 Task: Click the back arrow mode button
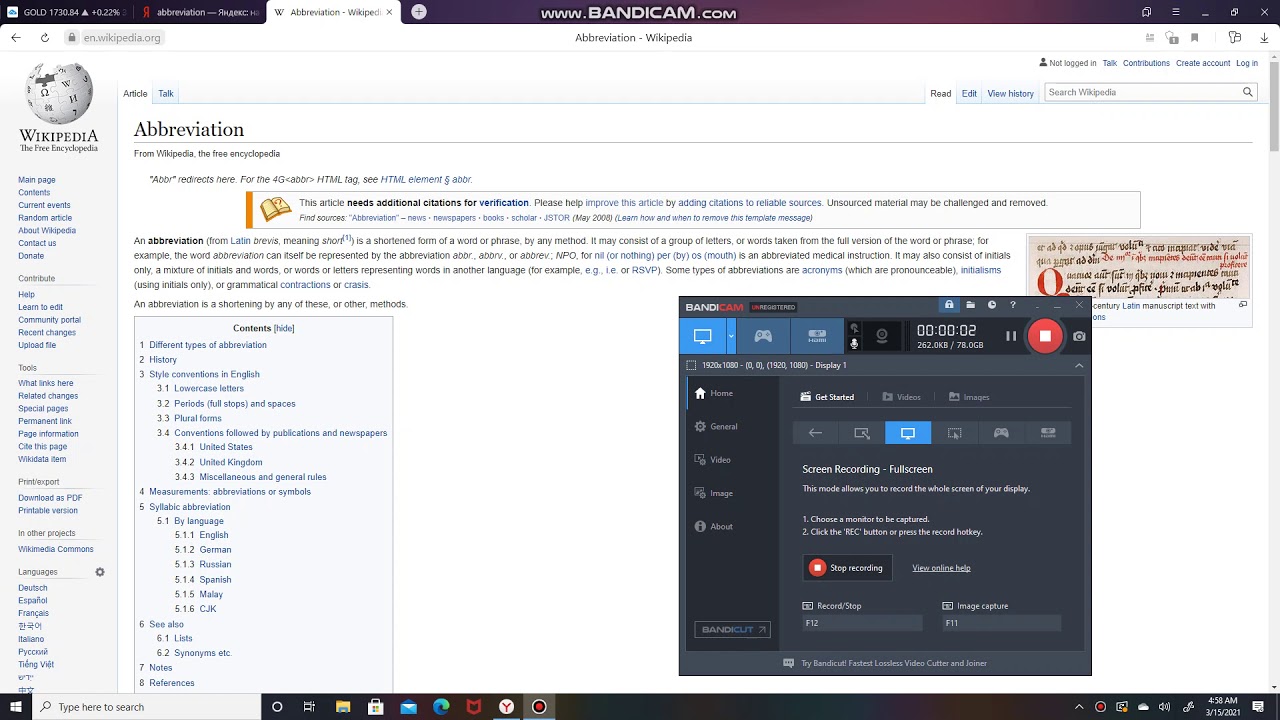(x=815, y=433)
